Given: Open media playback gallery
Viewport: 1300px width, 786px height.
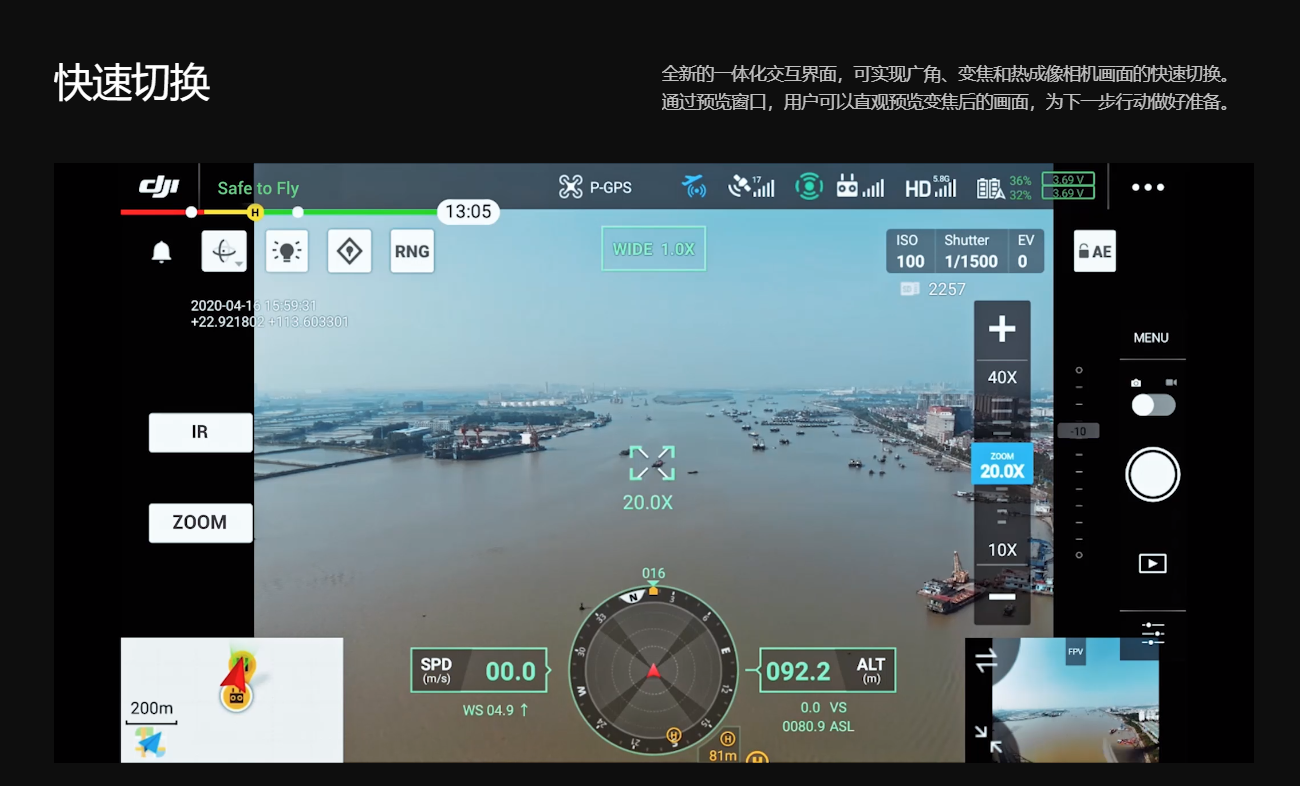Looking at the screenshot, I should [x=1151, y=562].
